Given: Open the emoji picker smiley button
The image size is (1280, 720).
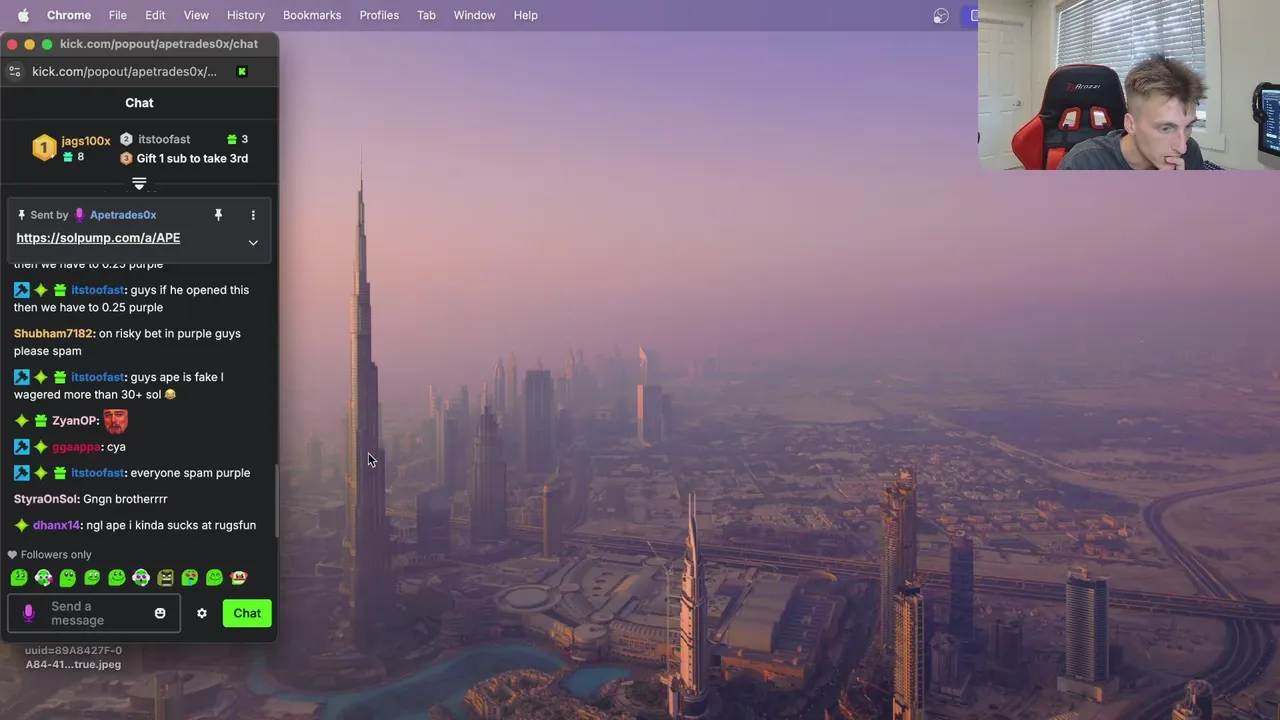Looking at the screenshot, I should [x=160, y=613].
